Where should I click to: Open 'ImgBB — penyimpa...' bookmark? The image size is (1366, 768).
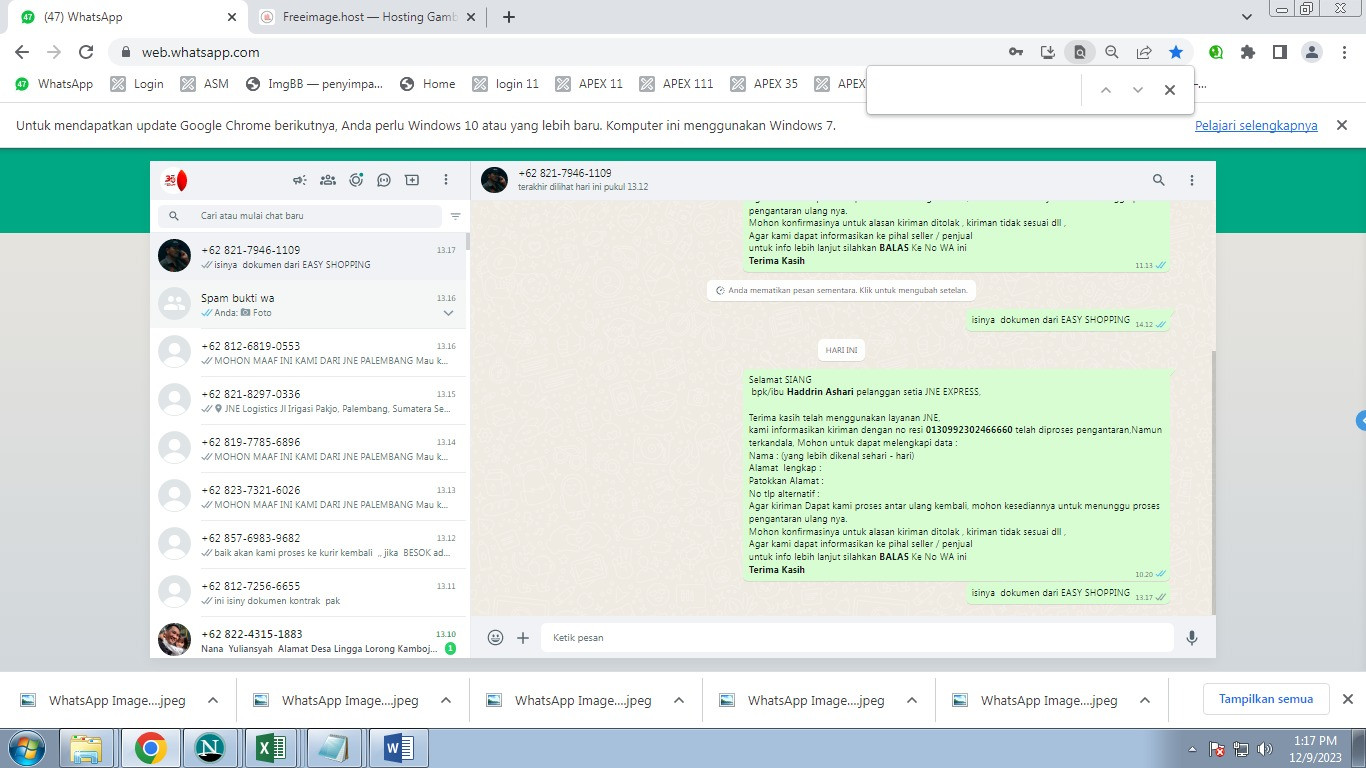[314, 84]
